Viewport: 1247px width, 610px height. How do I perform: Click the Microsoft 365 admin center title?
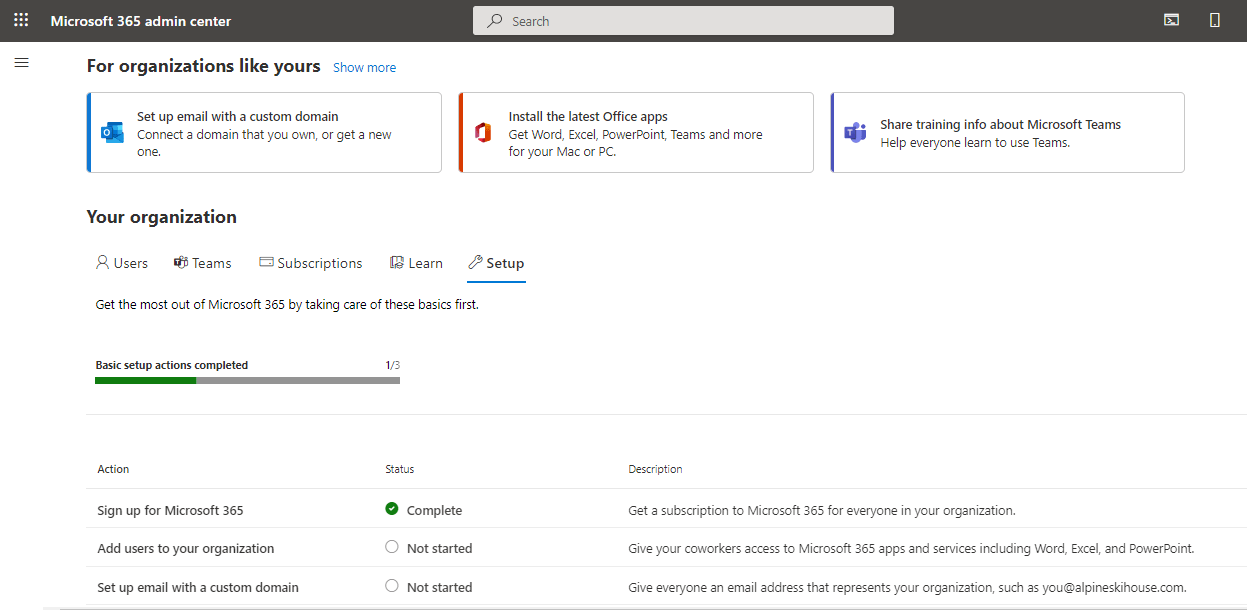[141, 21]
